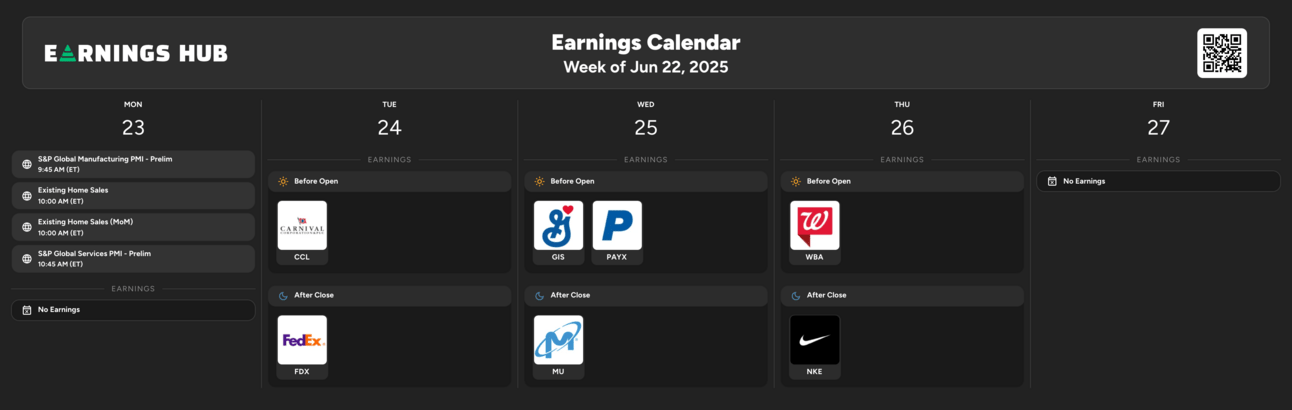Select Thursday's Before Open section header
This screenshot has height=410, width=1292.
(902, 181)
